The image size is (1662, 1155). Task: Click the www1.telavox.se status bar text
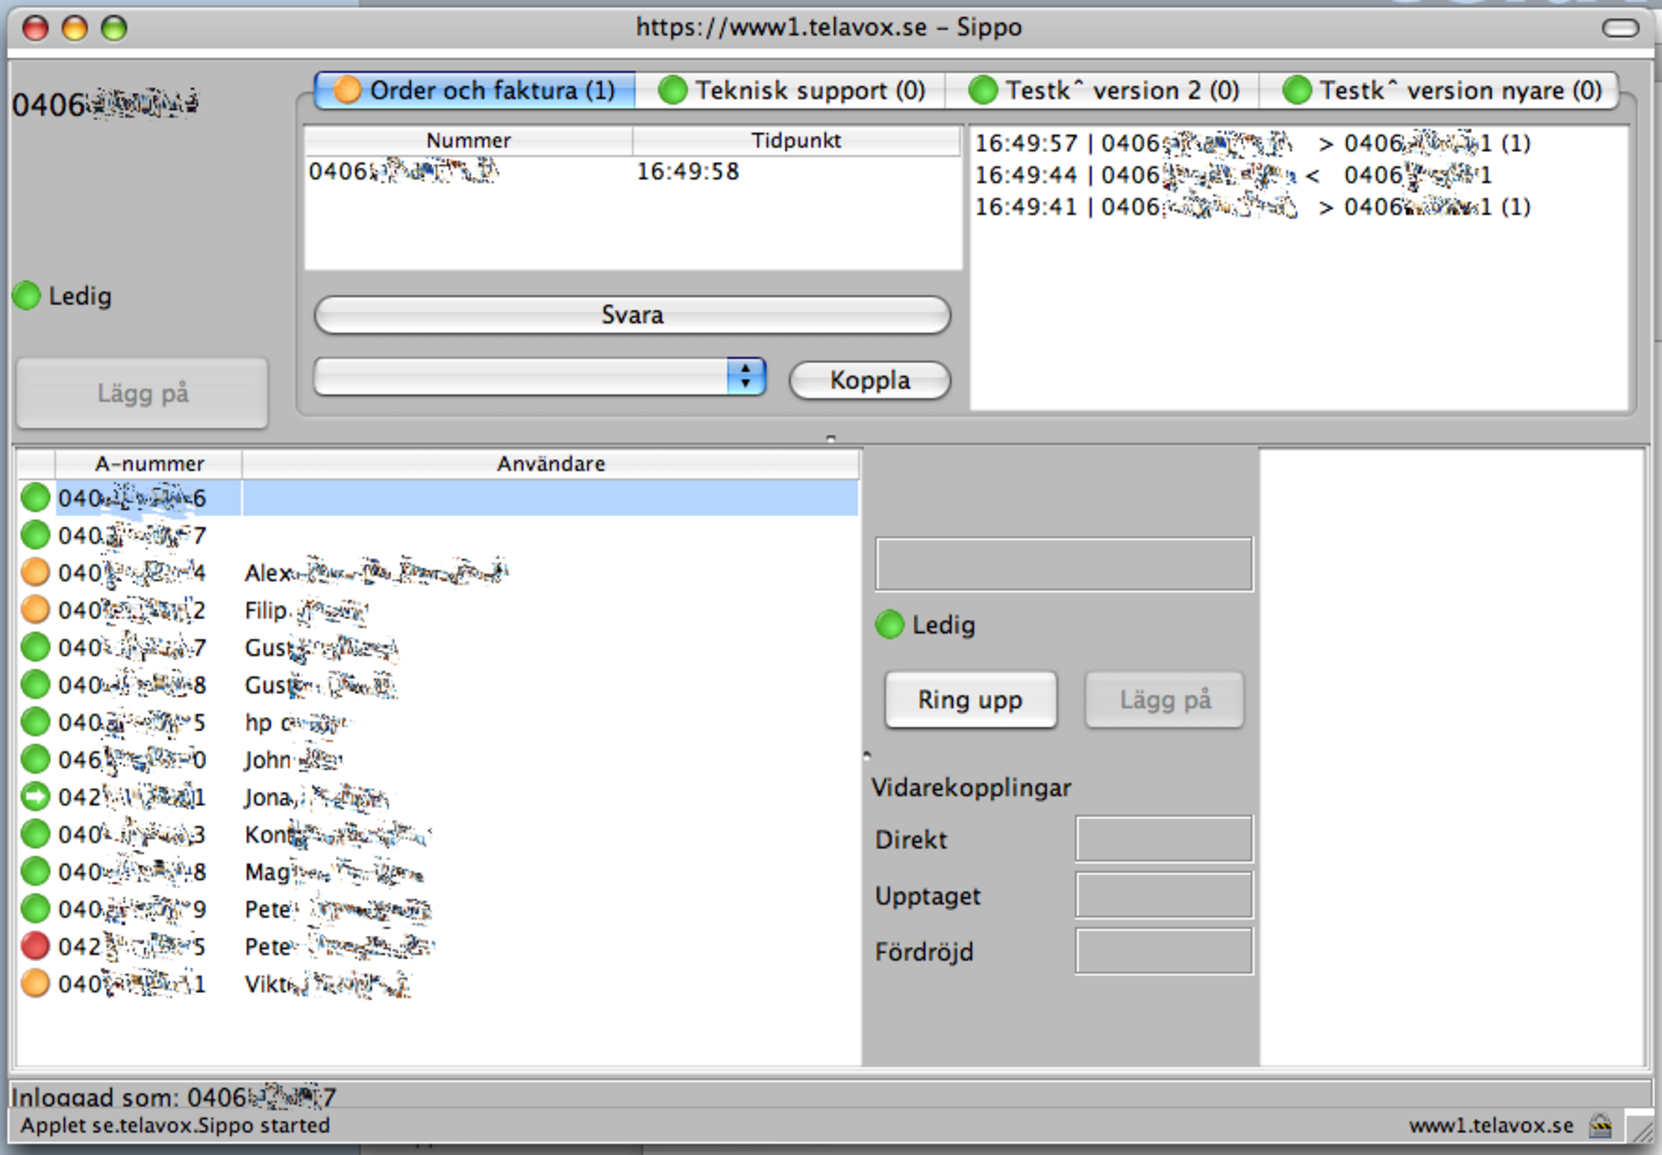(1491, 1126)
